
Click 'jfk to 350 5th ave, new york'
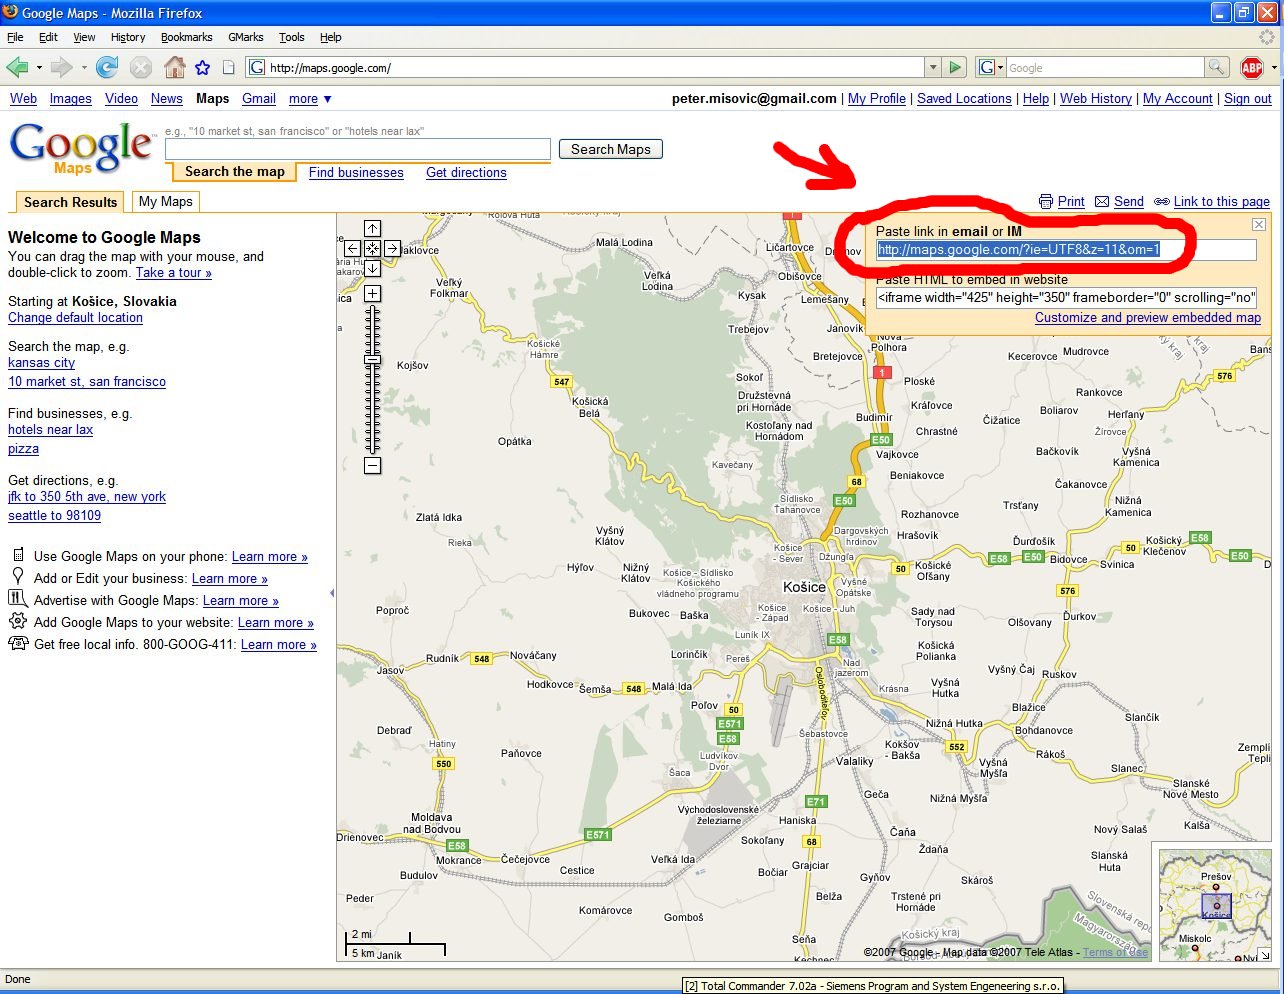coord(87,496)
